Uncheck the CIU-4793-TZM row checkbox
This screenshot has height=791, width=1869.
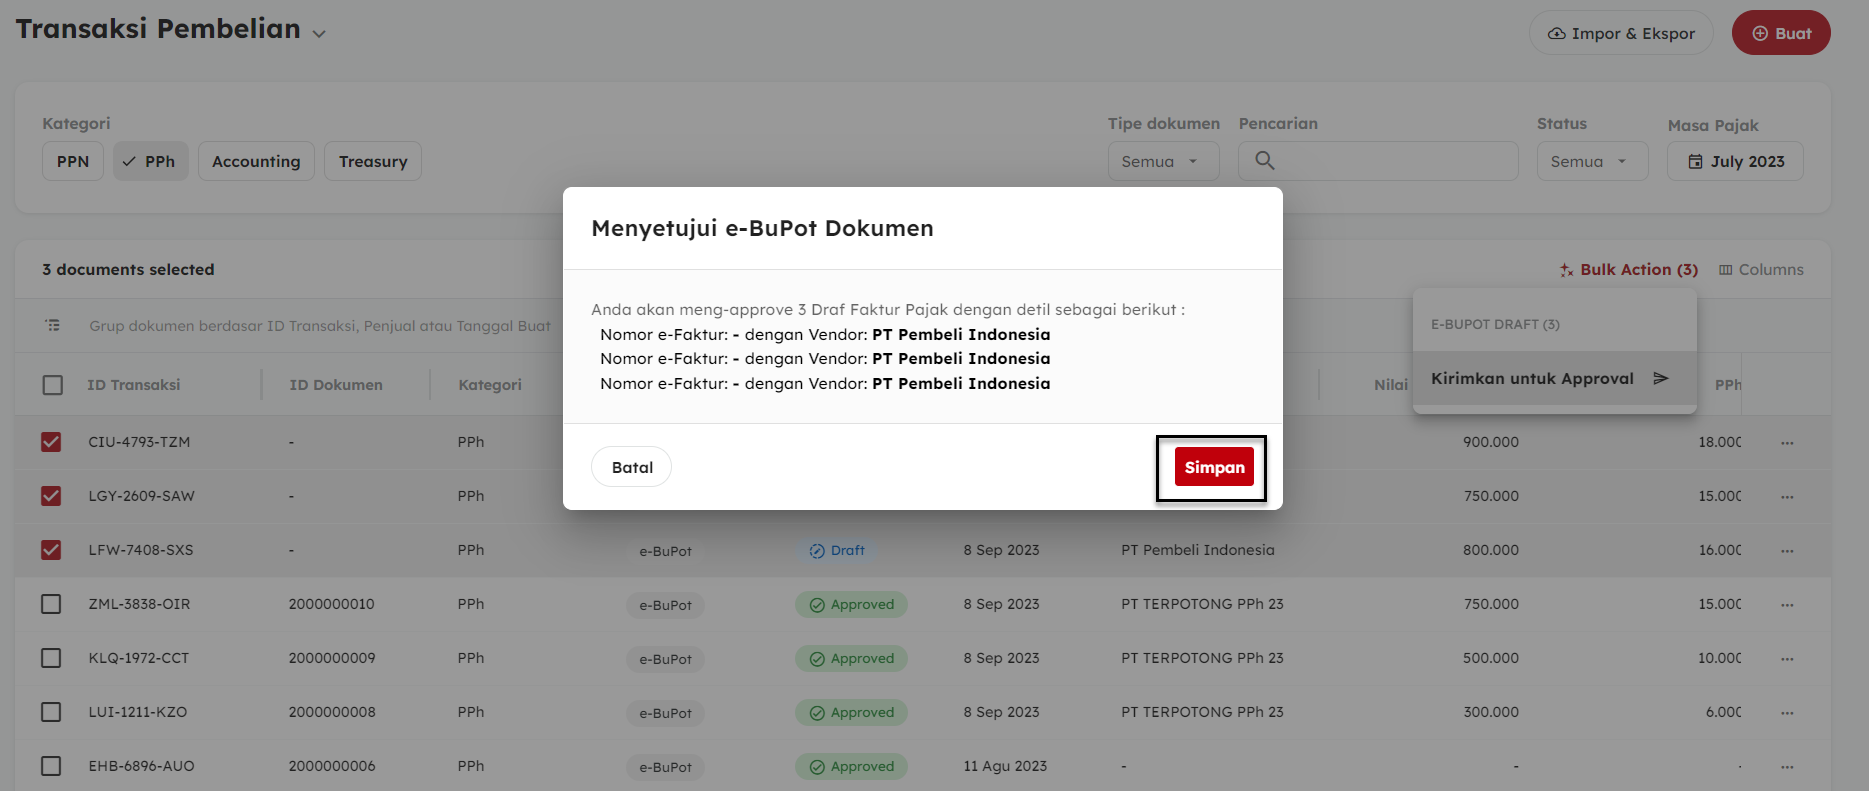[51, 442]
